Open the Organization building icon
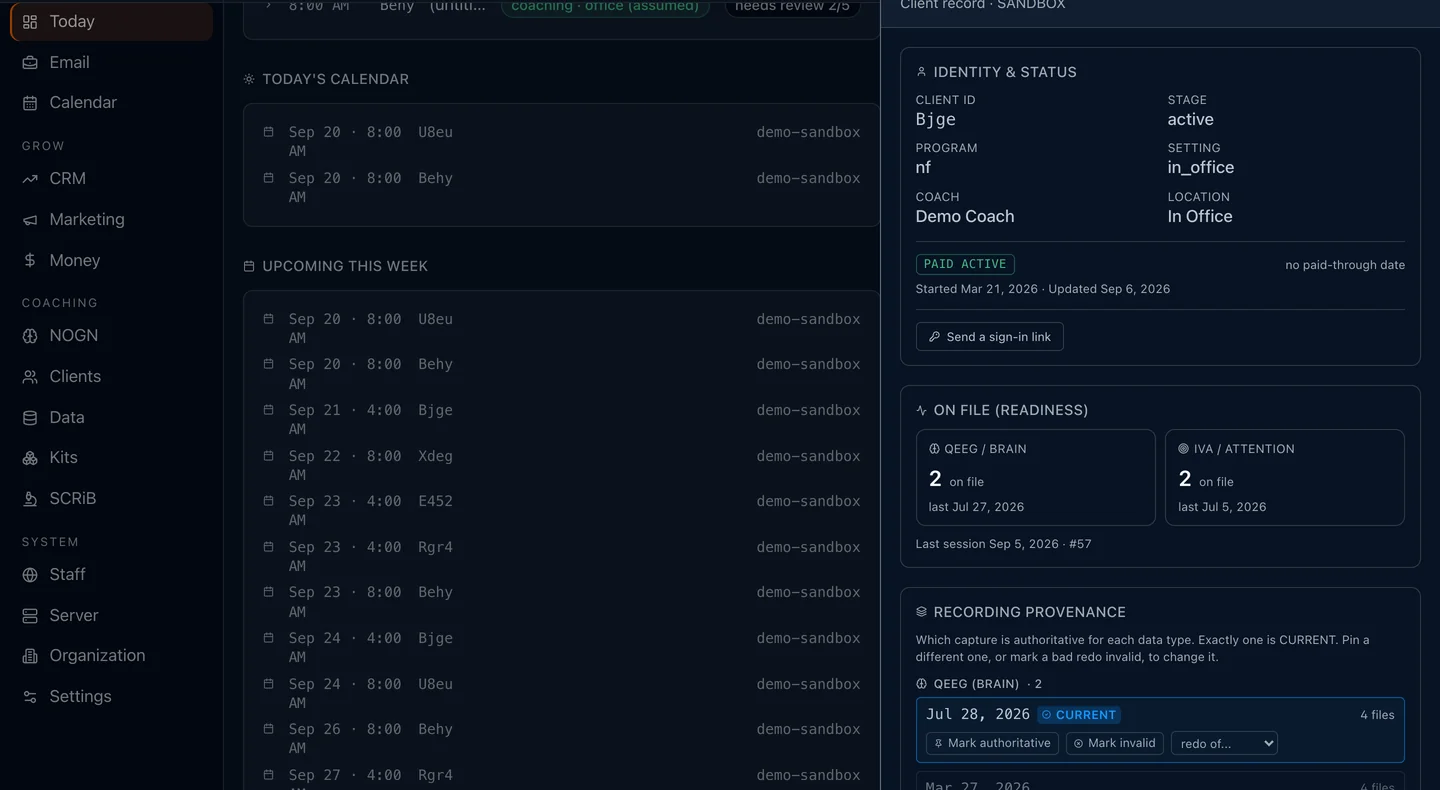The width and height of the screenshot is (1440, 790). [x=30, y=655]
